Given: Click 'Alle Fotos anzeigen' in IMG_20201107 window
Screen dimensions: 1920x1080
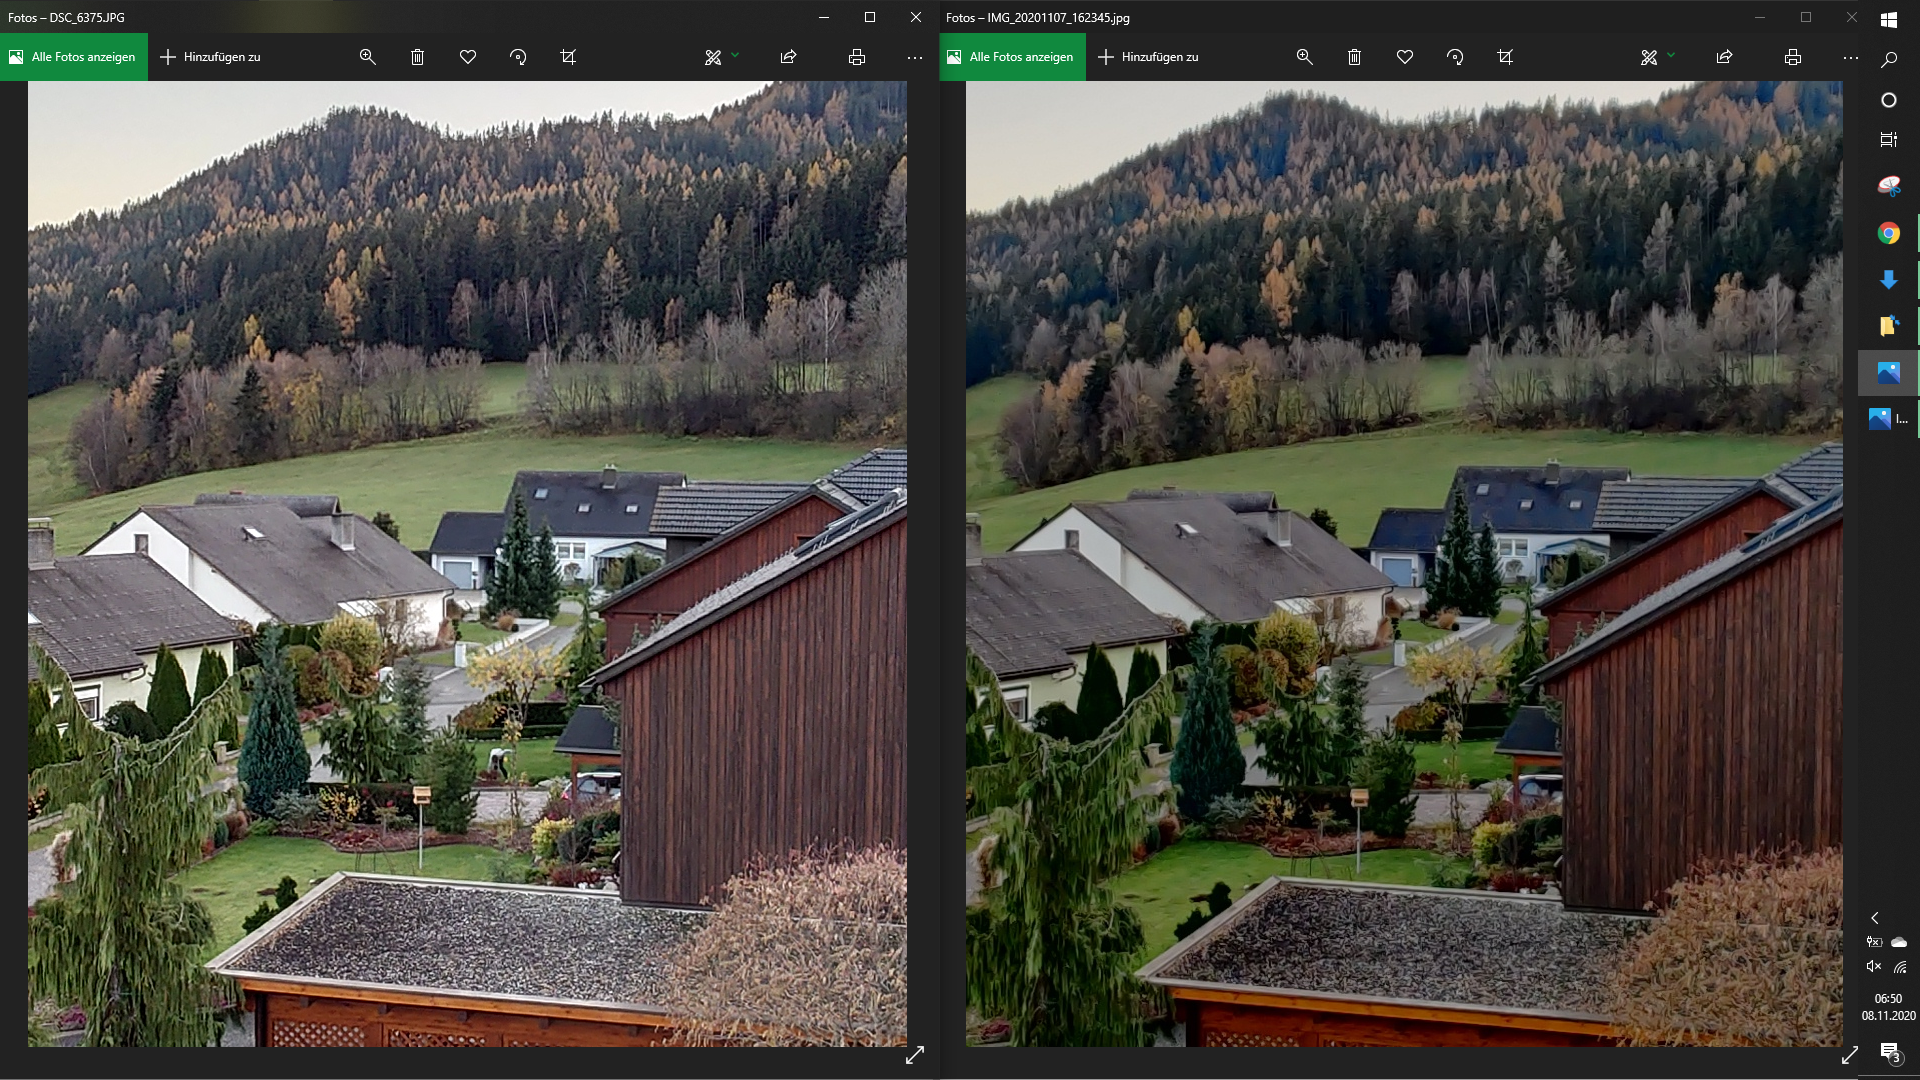Looking at the screenshot, I should [1012, 57].
